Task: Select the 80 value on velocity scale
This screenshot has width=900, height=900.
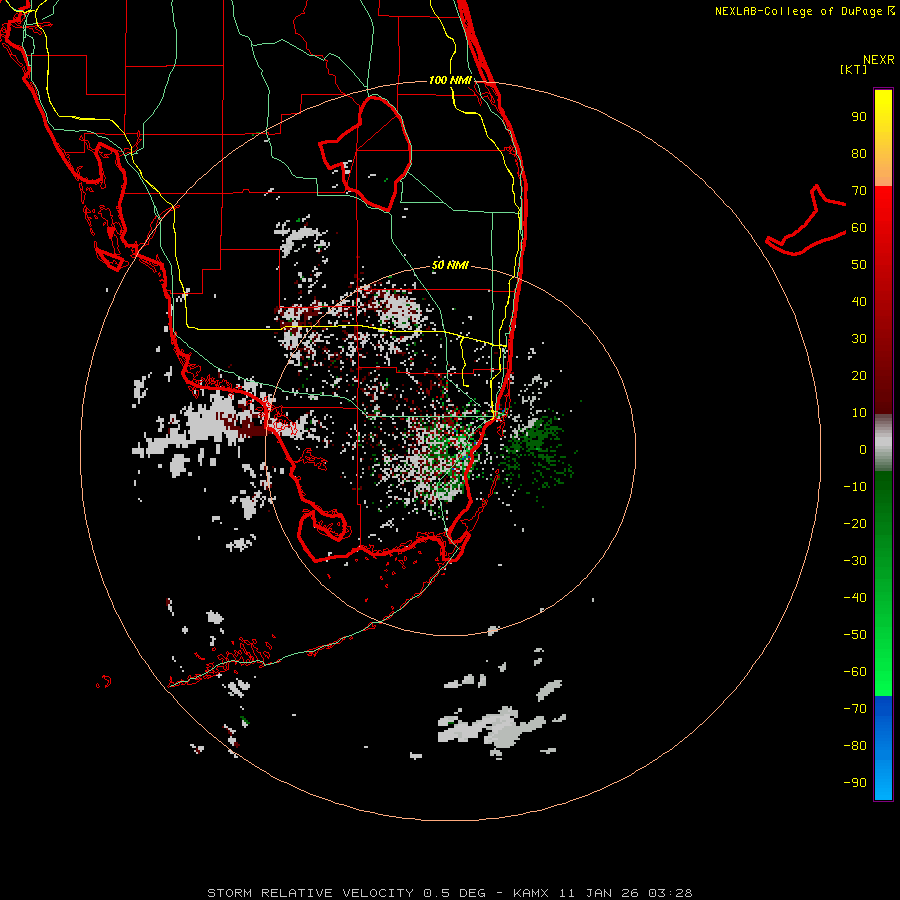Action: pyautogui.click(x=859, y=154)
